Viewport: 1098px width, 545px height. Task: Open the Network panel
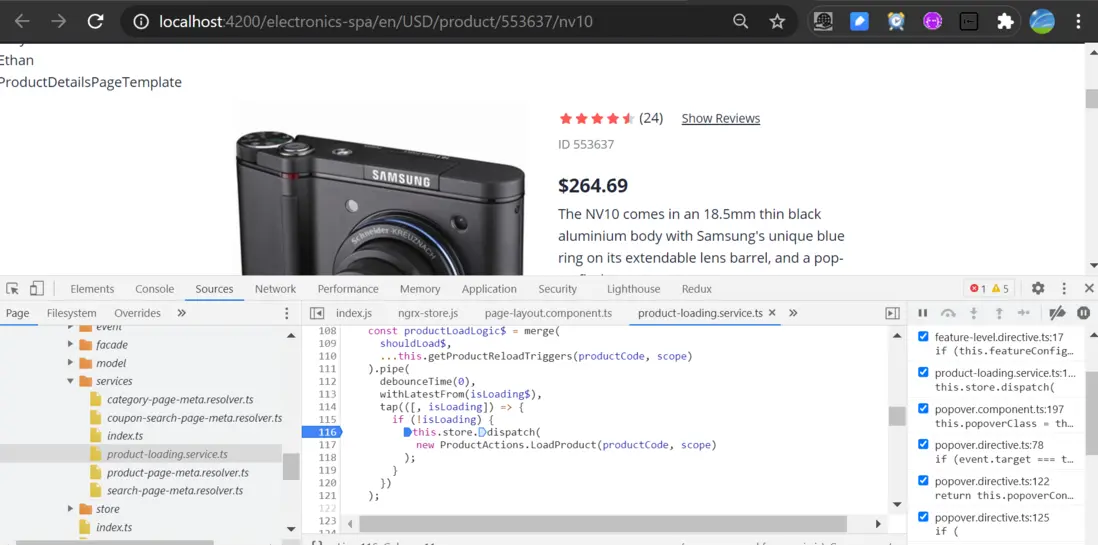pos(275,289)
